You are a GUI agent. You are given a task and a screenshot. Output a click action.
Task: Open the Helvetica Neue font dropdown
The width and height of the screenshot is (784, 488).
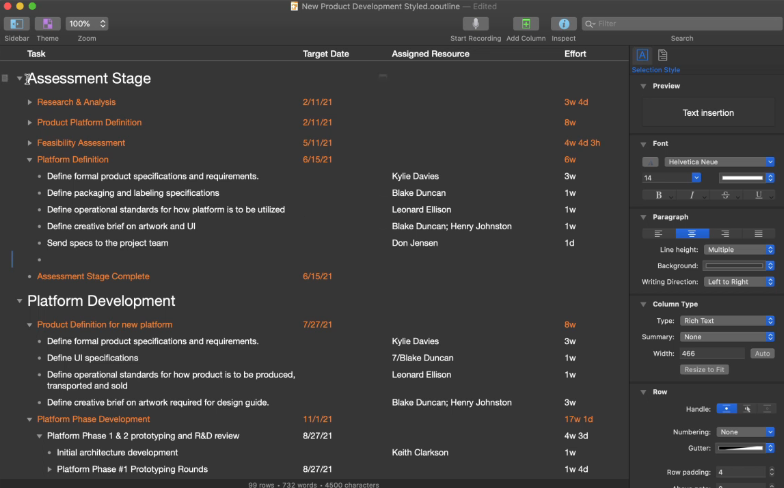[x=720, y=162]
